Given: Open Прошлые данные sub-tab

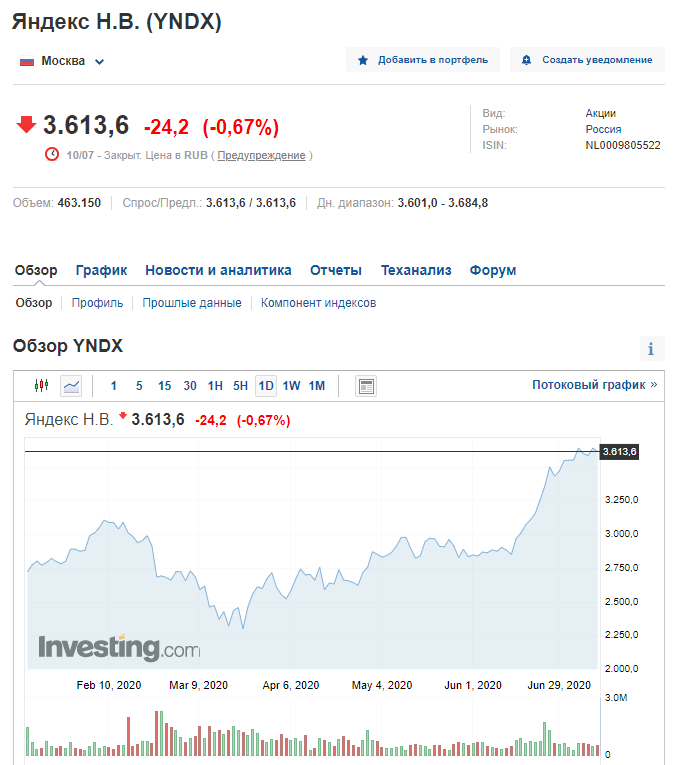Looking at the screenshot, I should 192,303.
